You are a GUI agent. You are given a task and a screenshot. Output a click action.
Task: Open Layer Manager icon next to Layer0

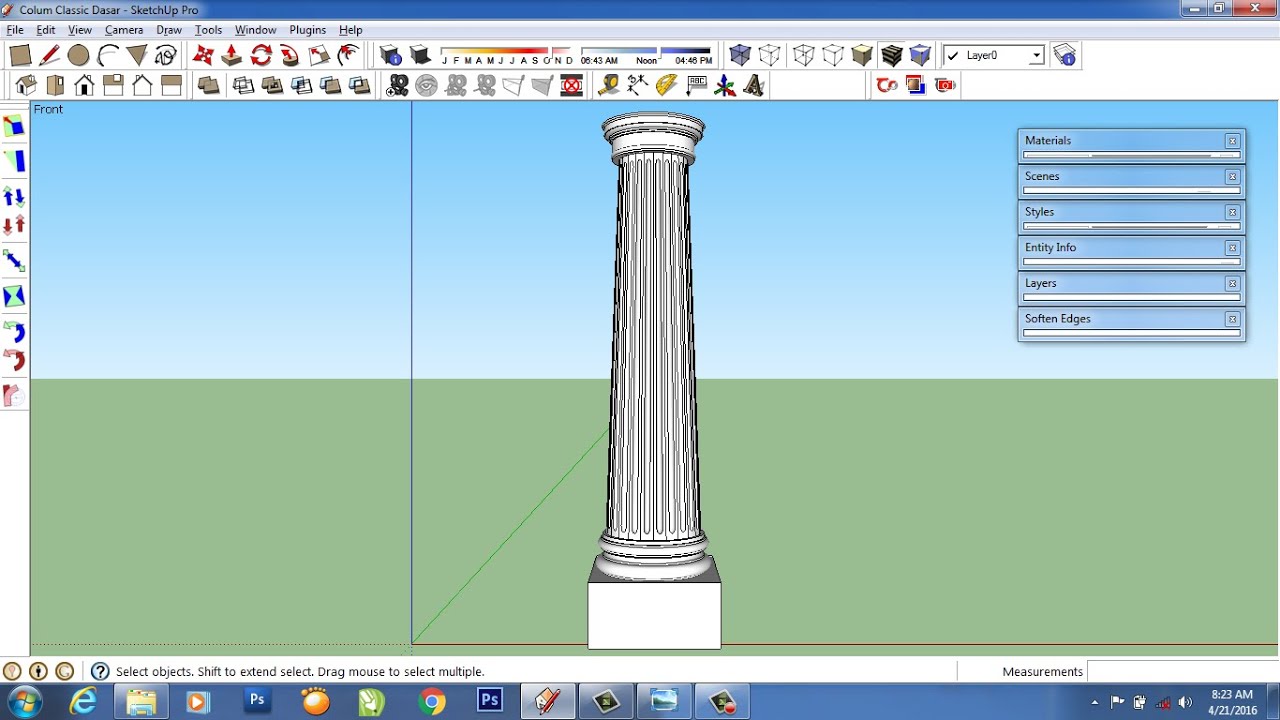[1065, 56]
